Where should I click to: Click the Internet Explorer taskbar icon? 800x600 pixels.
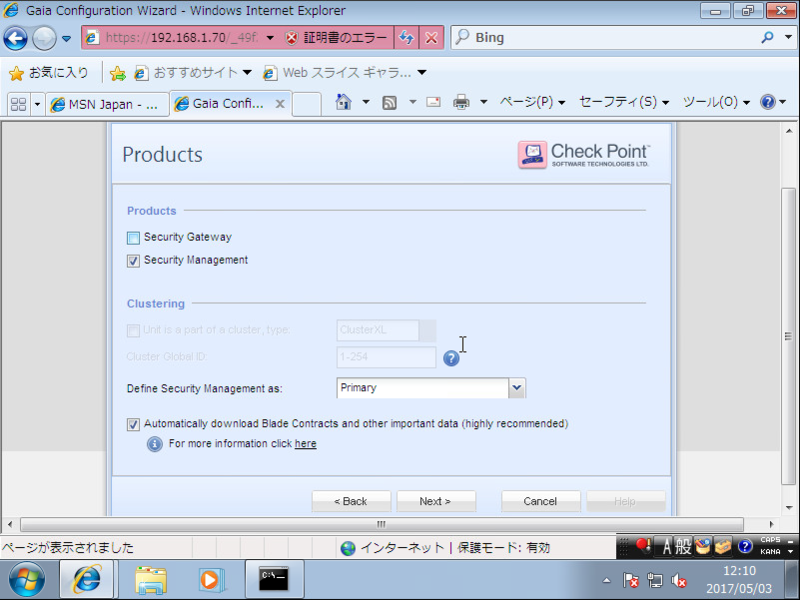(87, 580)
